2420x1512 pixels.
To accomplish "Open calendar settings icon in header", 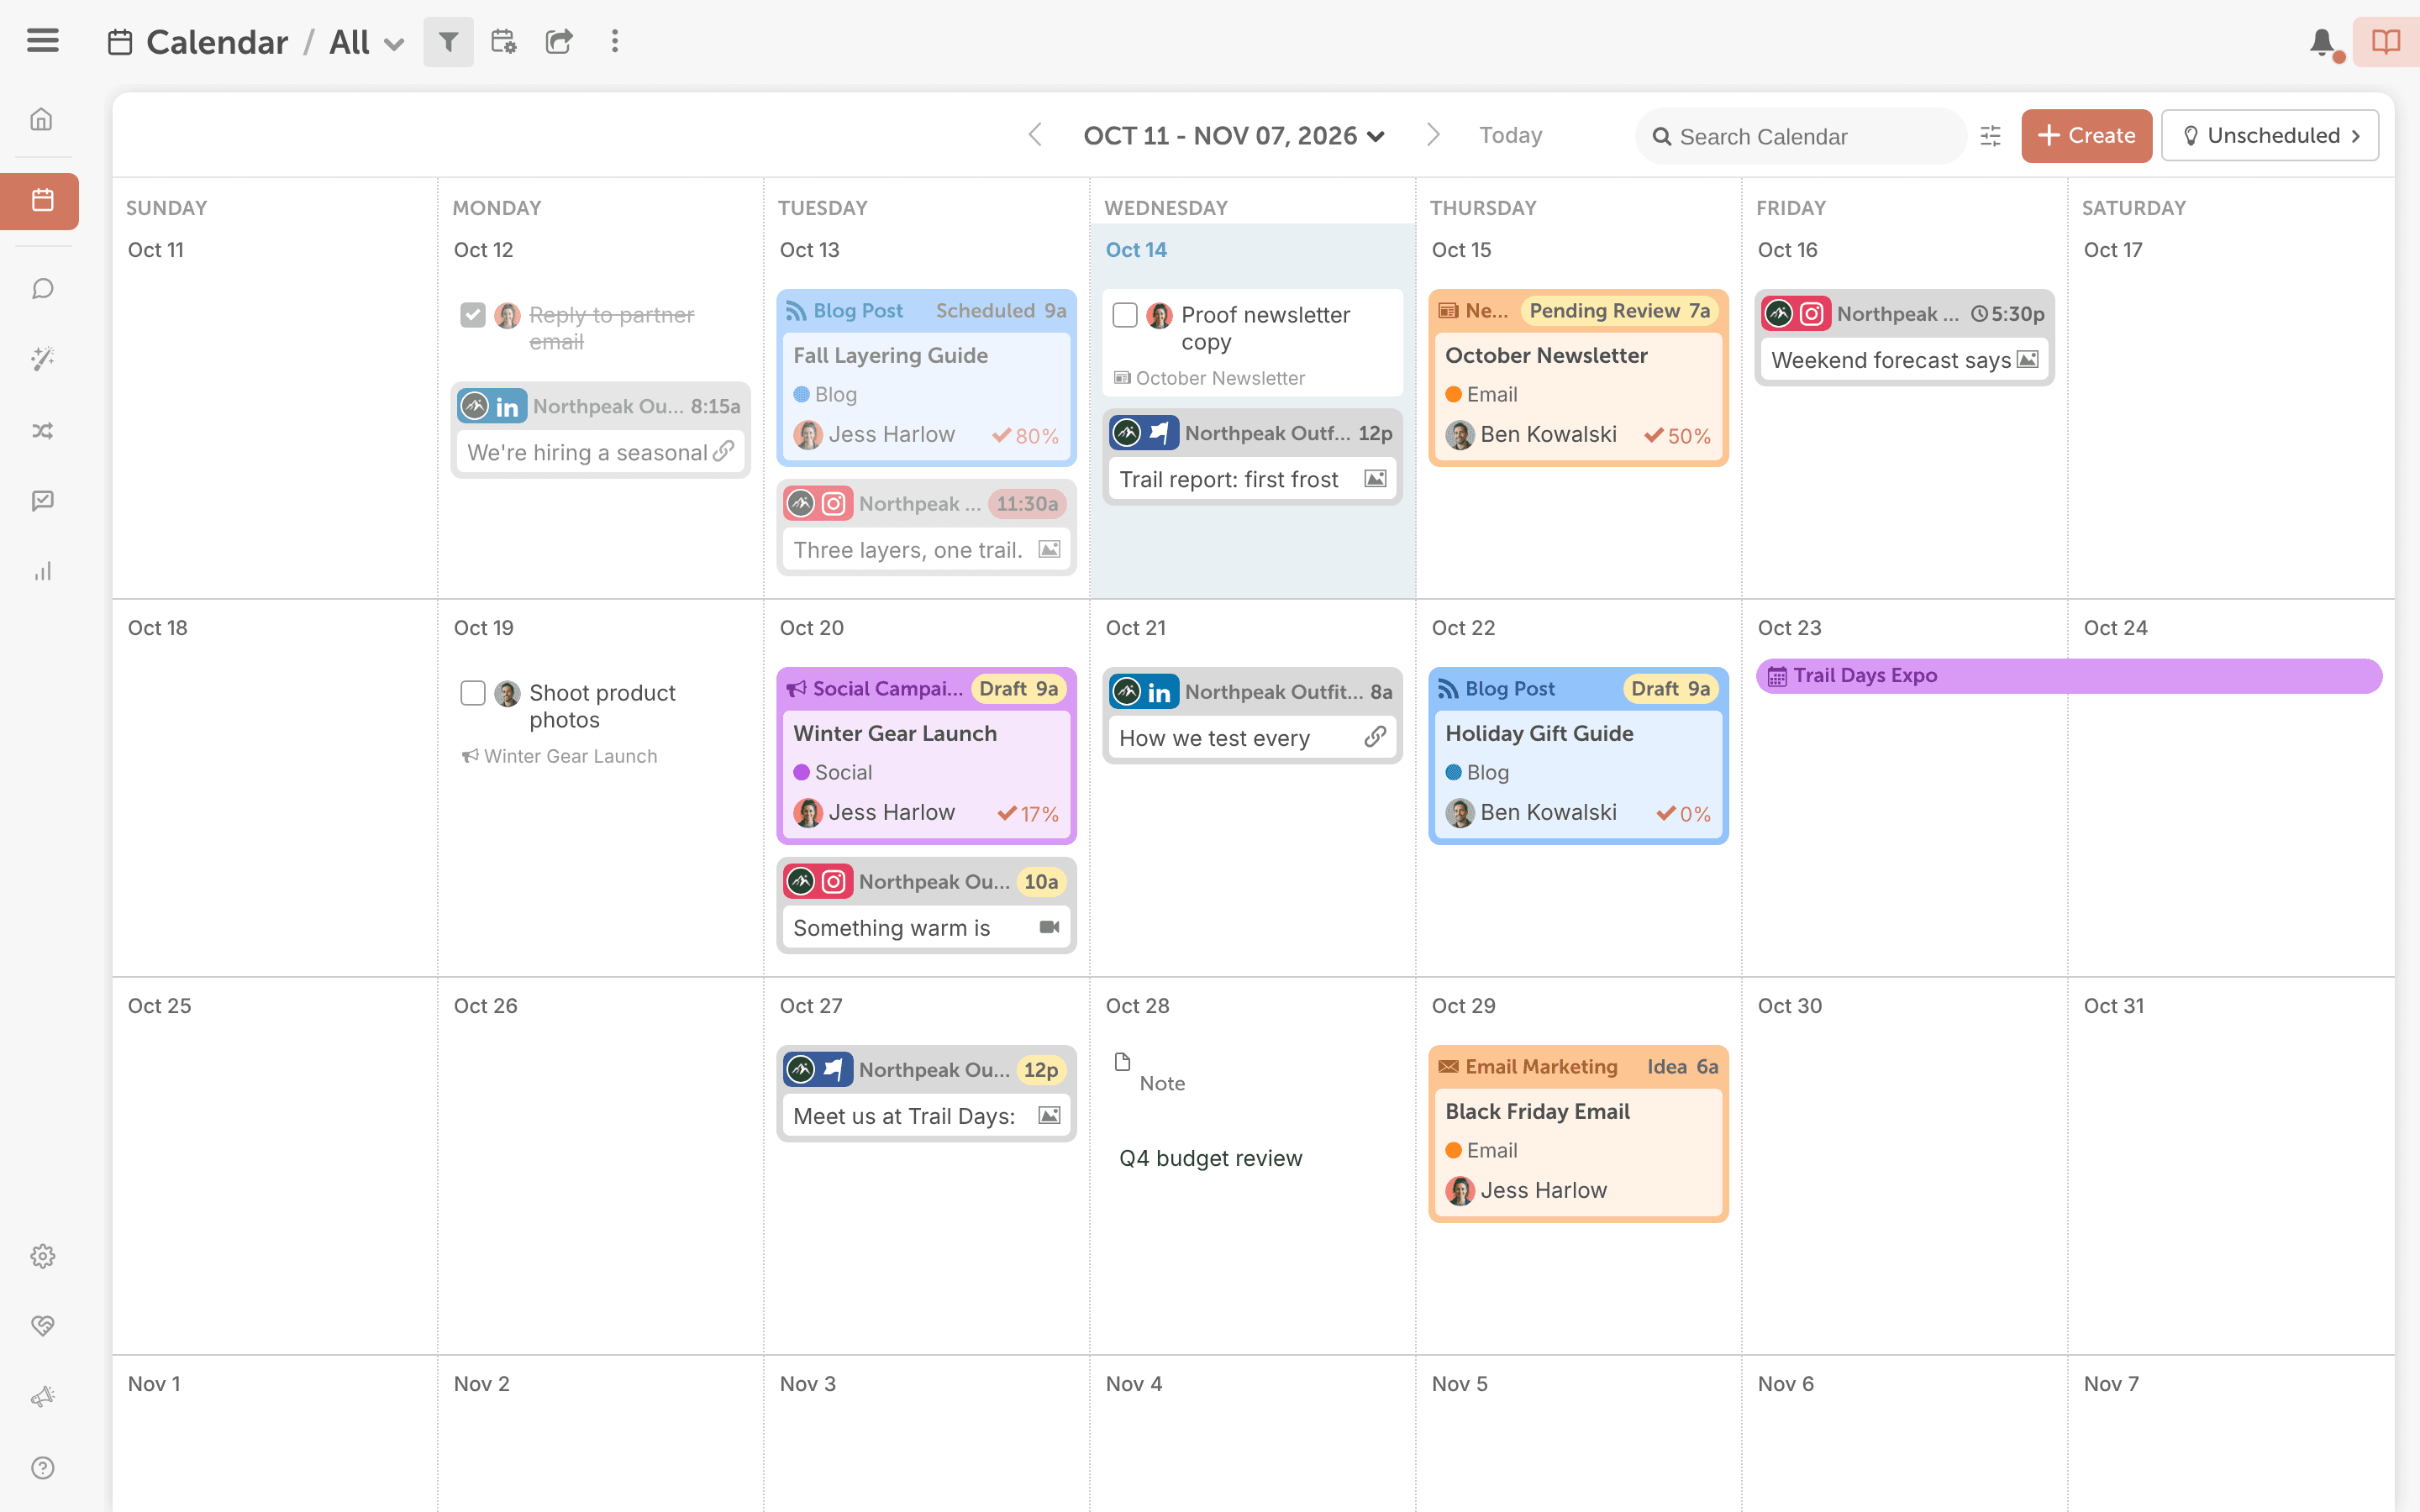I will click(503, 42).
